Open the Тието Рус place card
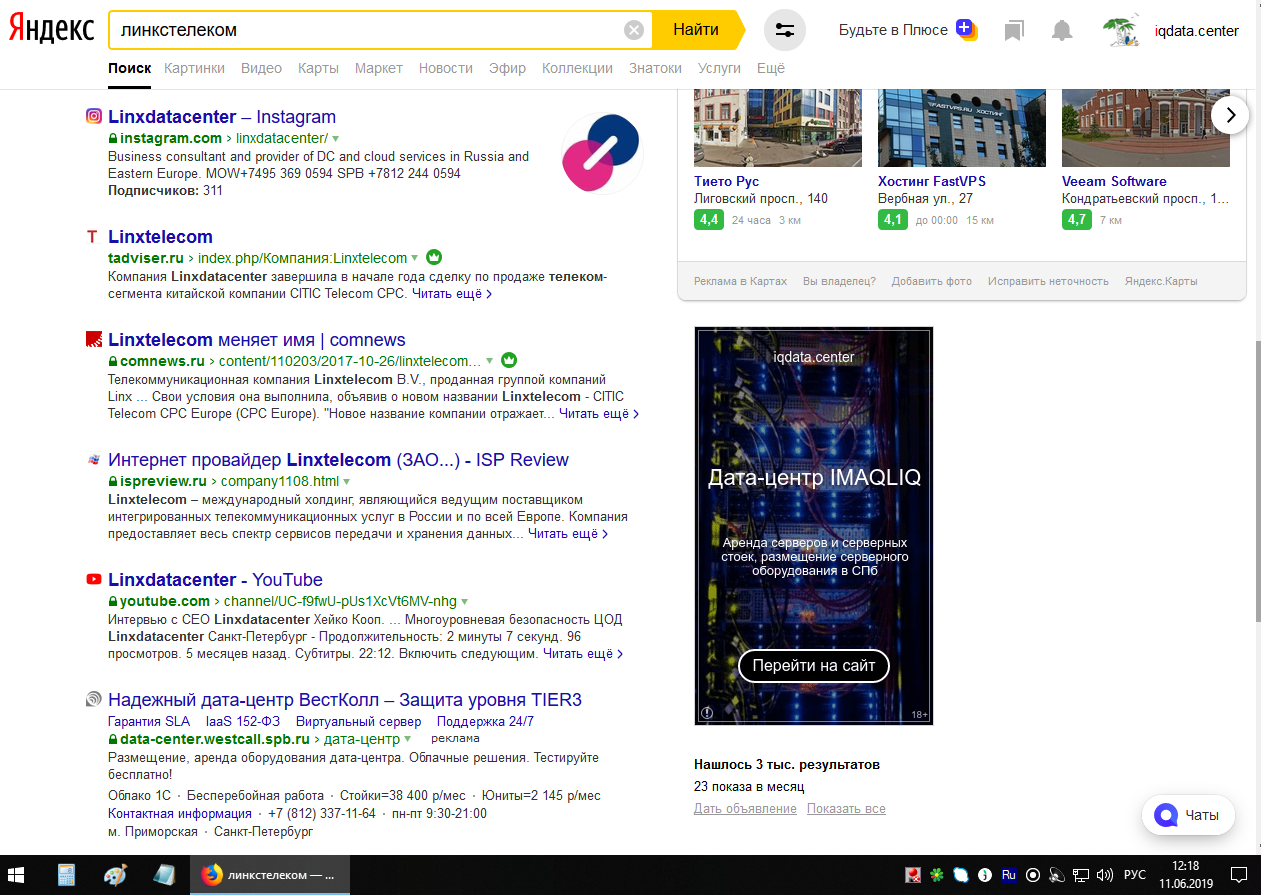This screenshot has width=1261, height=895. click(727, 181)
